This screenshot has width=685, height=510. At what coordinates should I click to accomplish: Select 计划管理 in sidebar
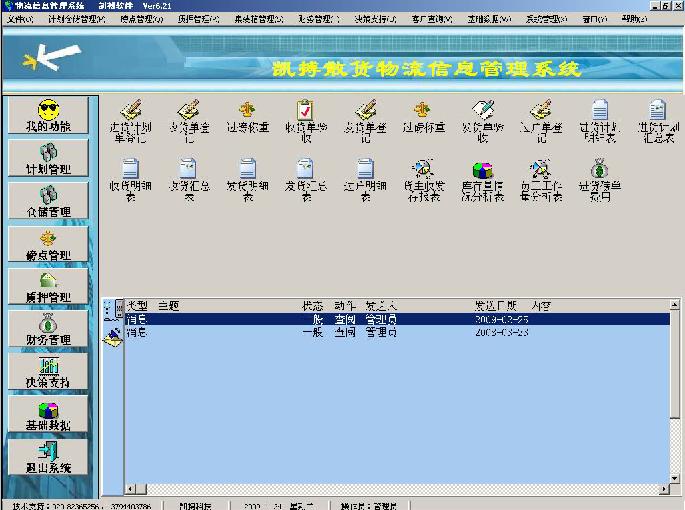click(48, 158)
